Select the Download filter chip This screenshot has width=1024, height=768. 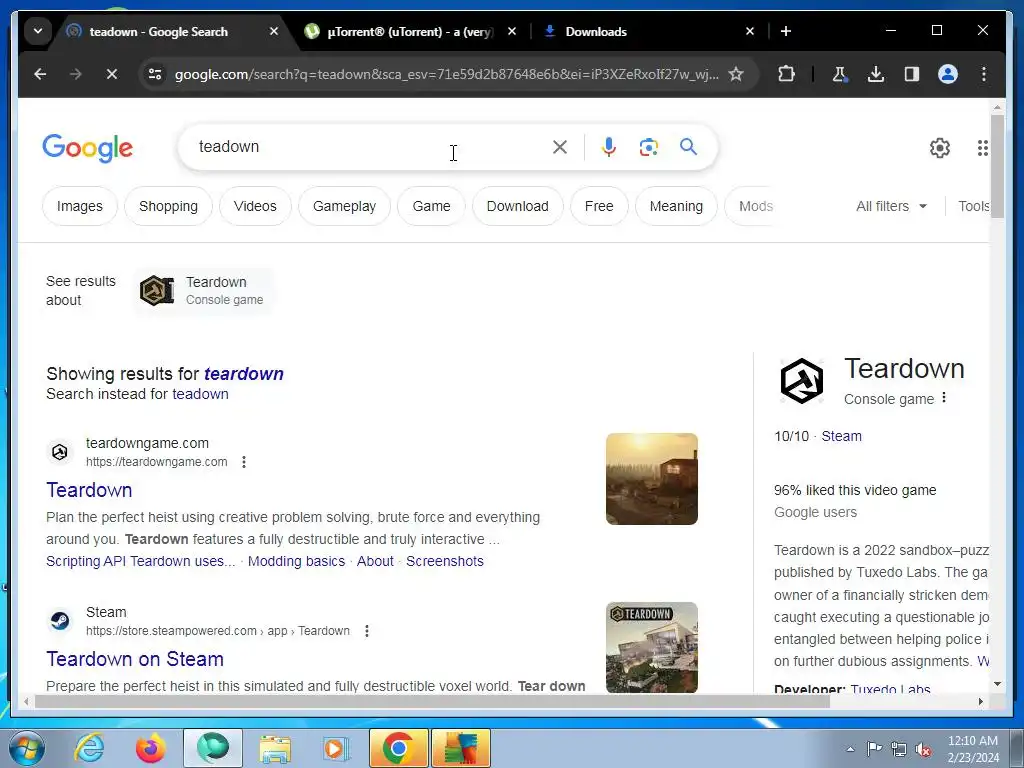click(517, 206)
